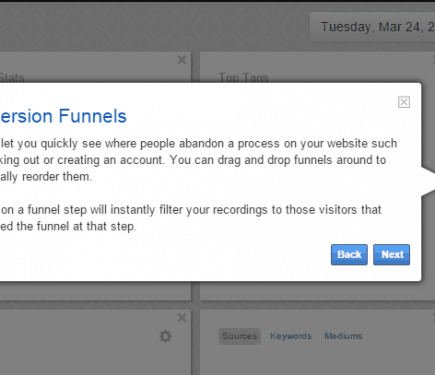Viewport: 435px width, 375px height.
Task: Switch to the Keywords tab
Action: (291, 336)
